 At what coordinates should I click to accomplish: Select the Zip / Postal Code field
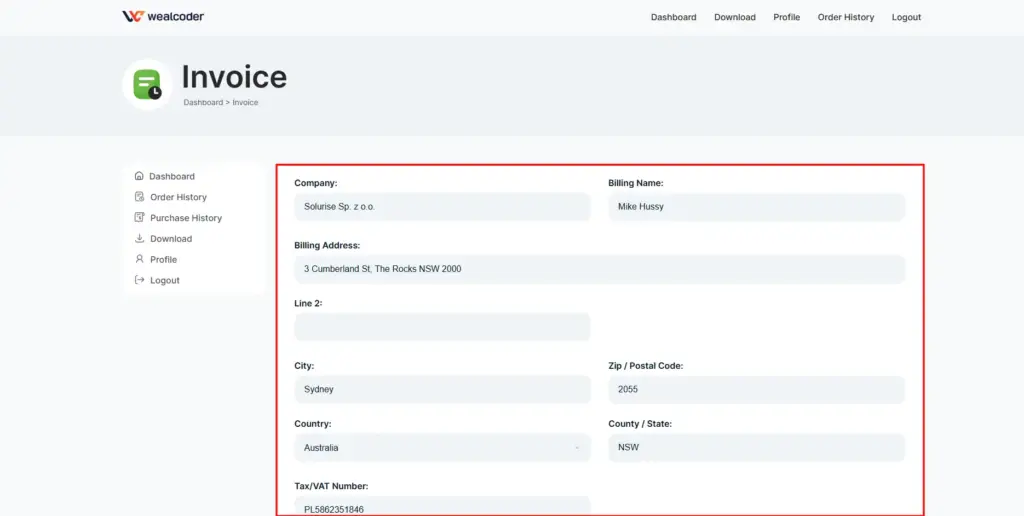tap(756, 390)
